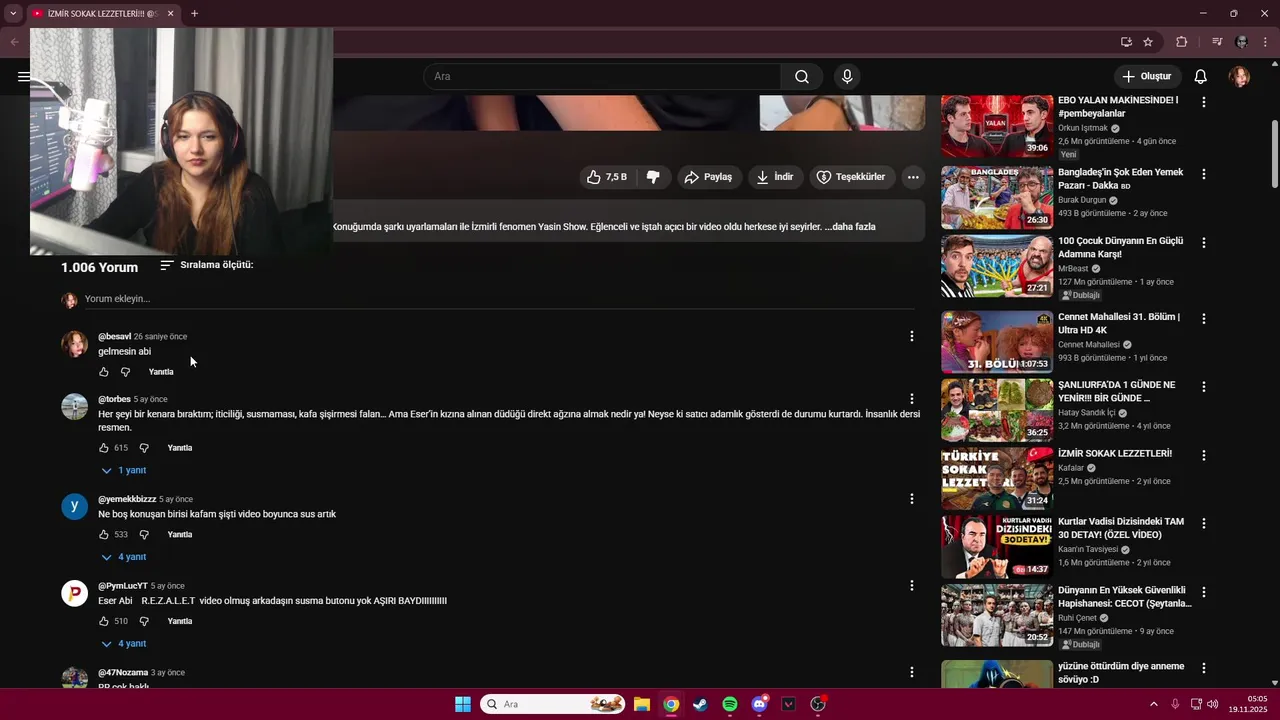This screenshot has height=720, width=1280.
Task: Open Chrome three-dot menu
Action: tap(1265, 42)
